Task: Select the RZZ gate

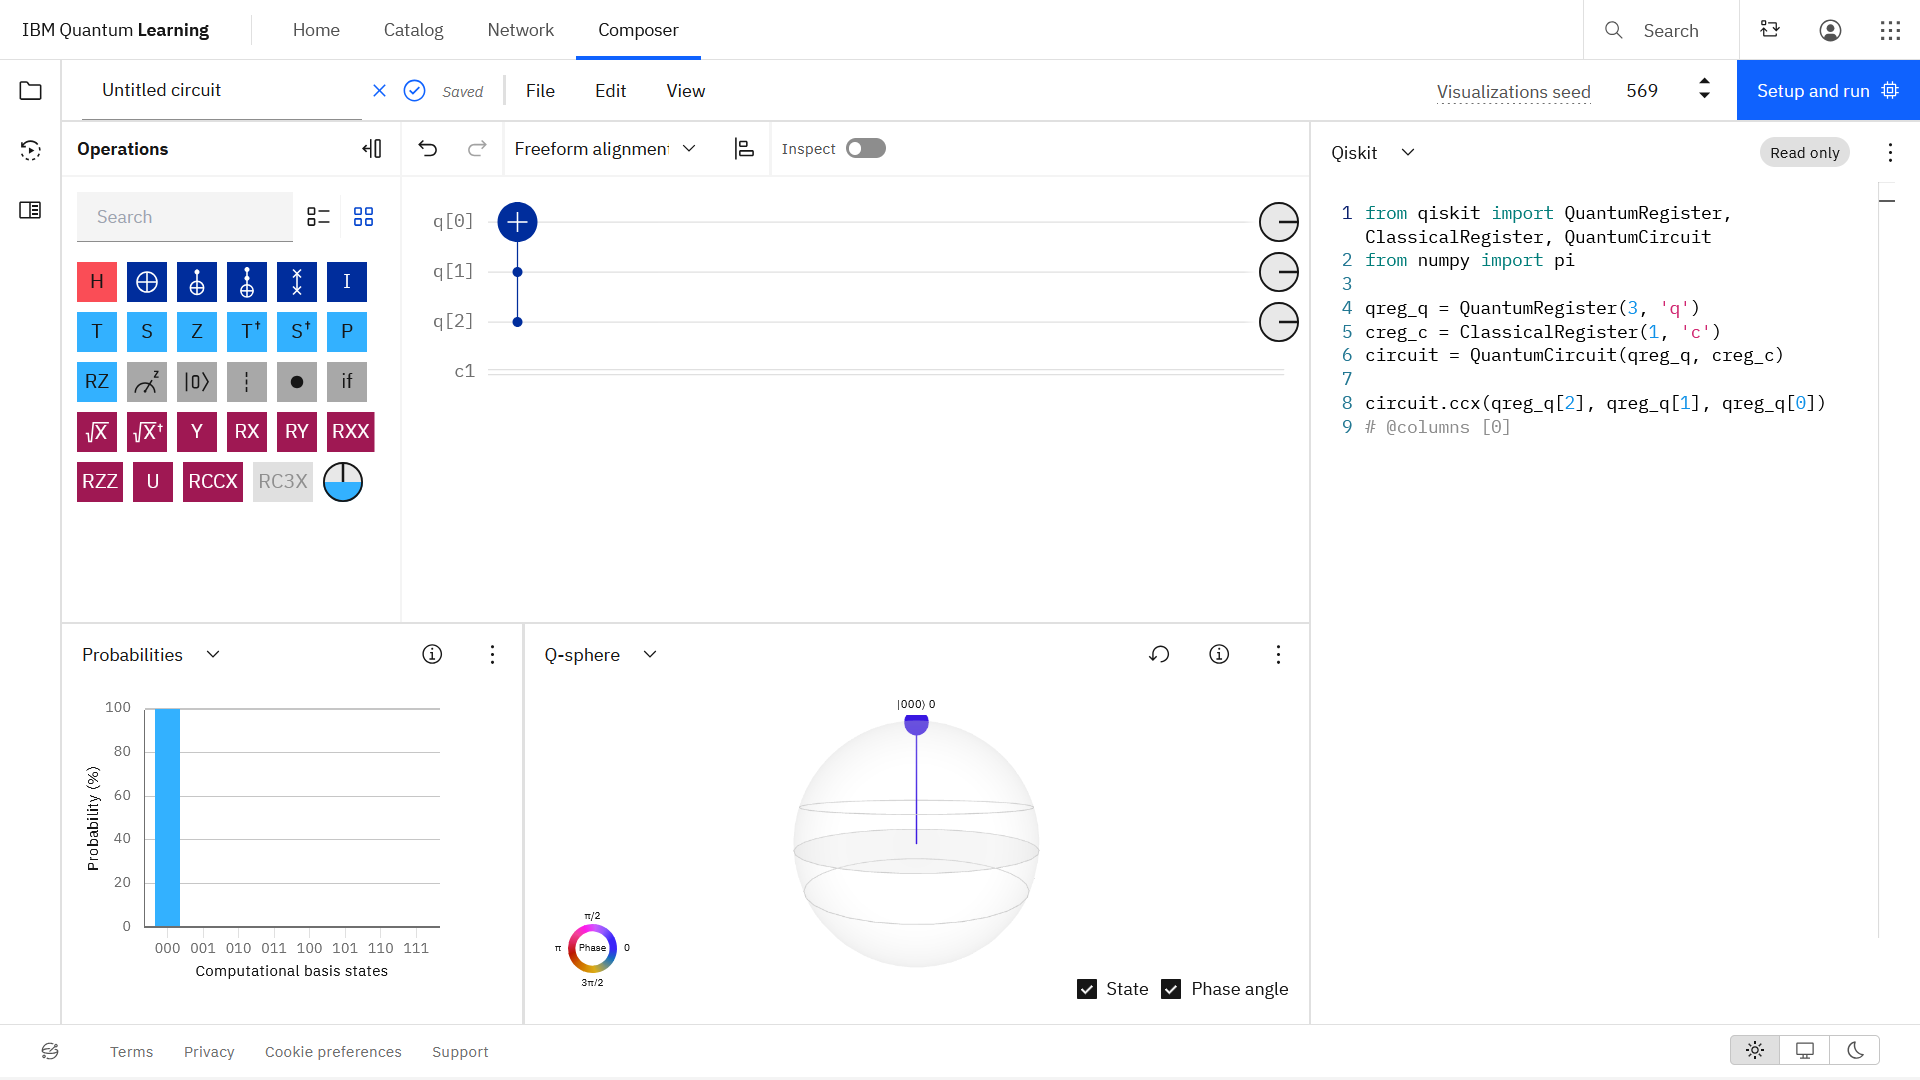Action: click(x=100, y=482)
